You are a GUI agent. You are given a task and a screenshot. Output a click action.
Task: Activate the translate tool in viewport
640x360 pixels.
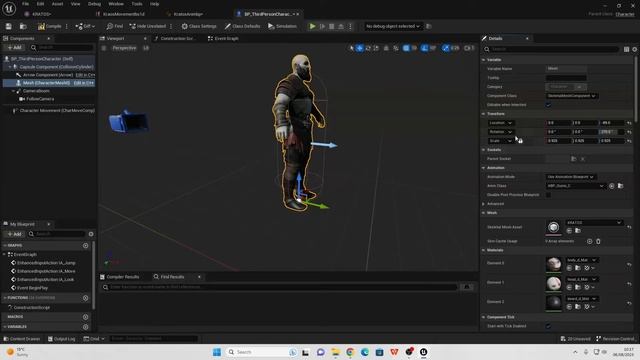(360, 48)
